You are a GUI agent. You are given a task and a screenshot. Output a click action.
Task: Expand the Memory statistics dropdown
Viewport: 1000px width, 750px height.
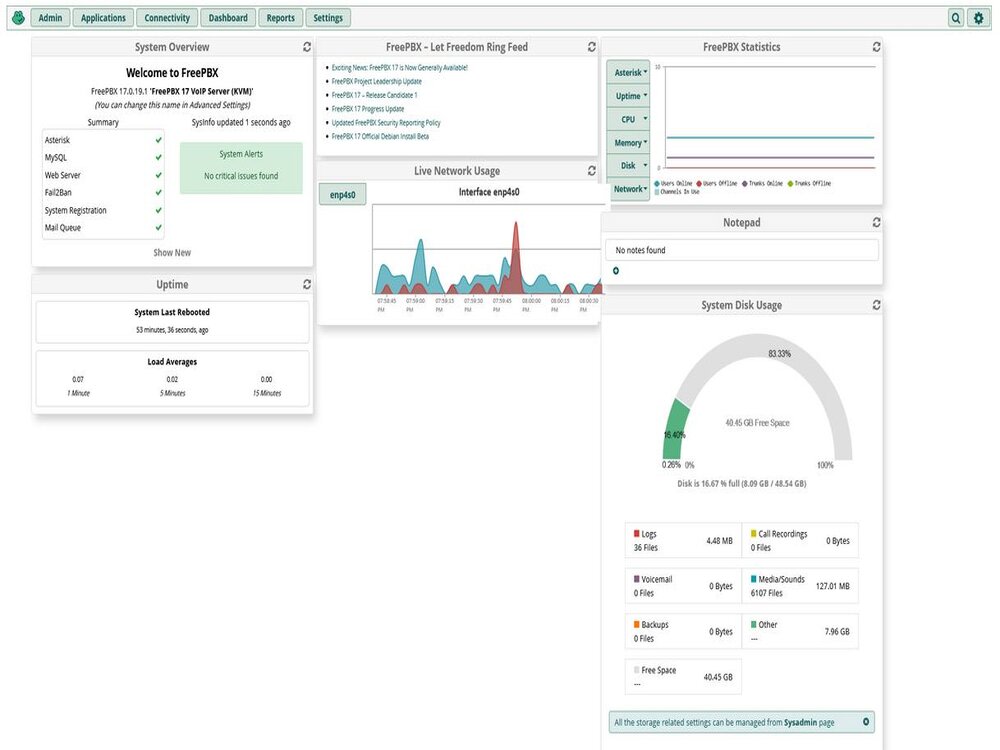(628, 143)
